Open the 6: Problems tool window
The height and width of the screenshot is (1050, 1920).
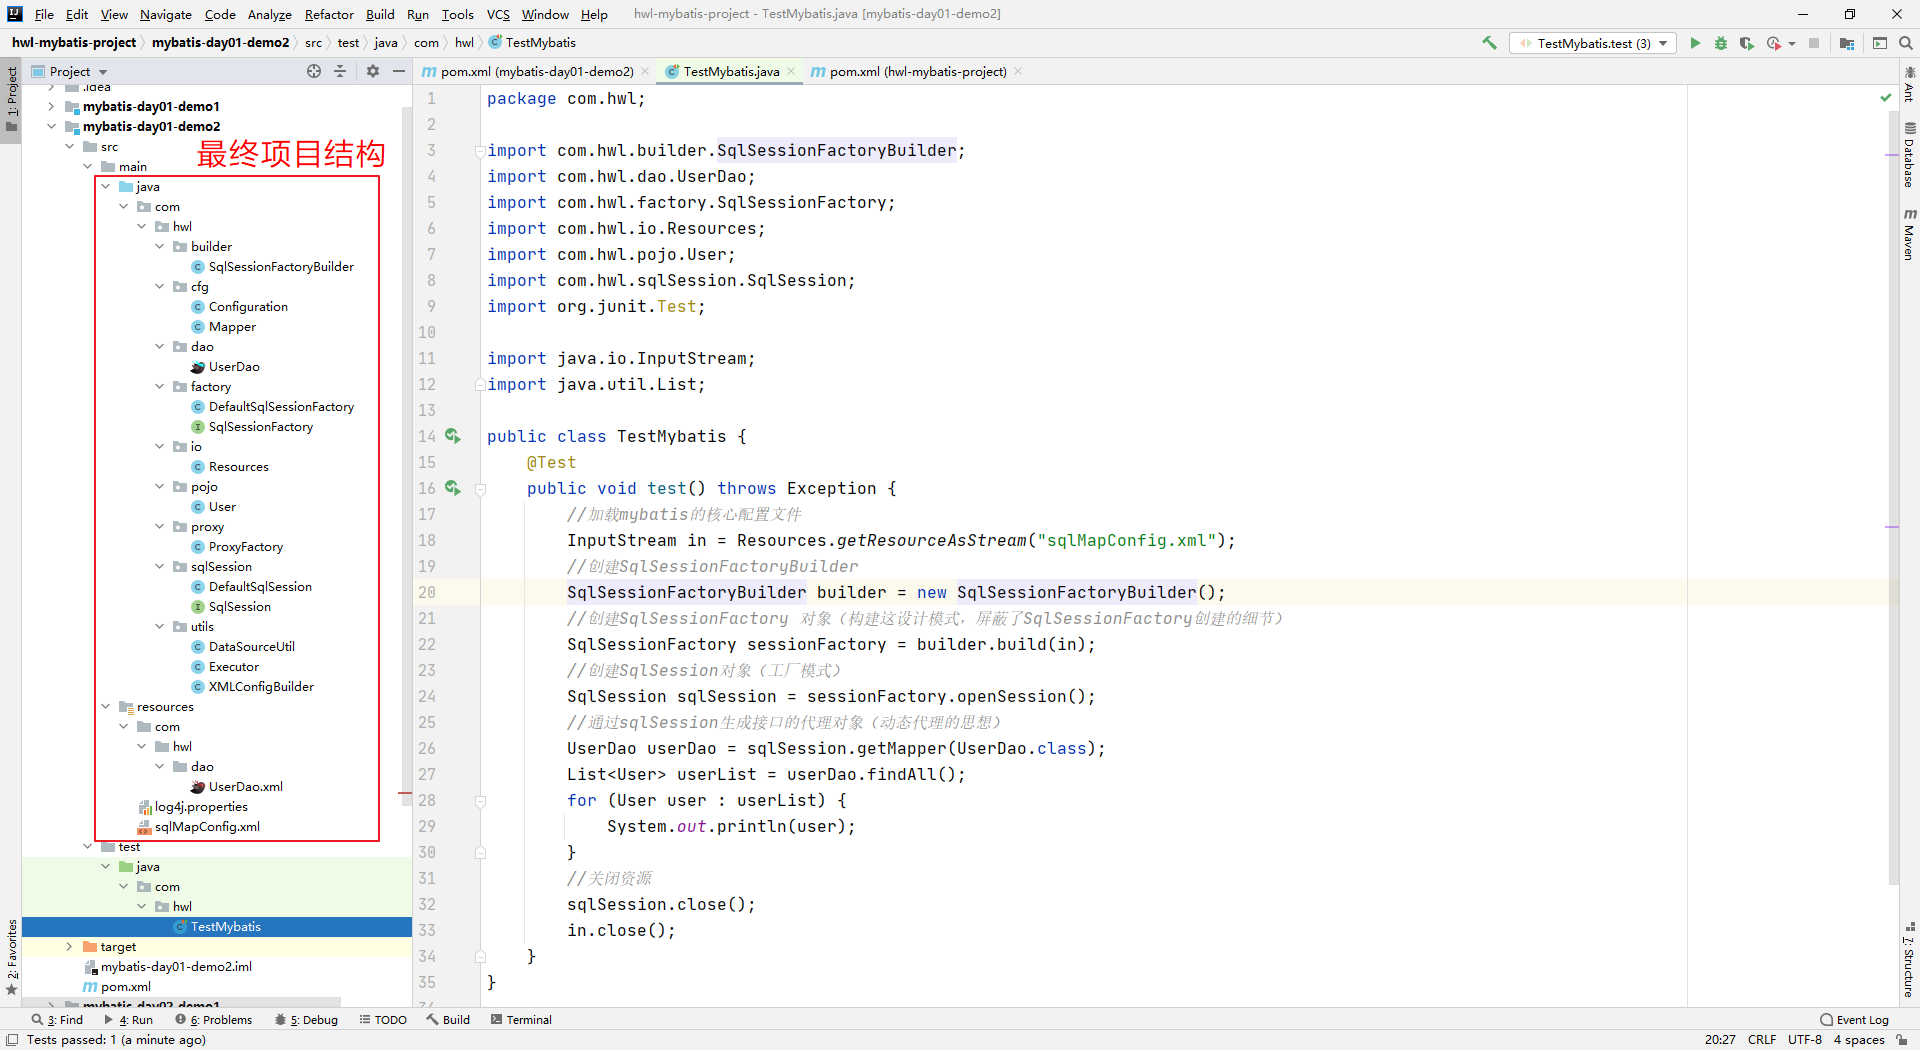click(214, 1020)
